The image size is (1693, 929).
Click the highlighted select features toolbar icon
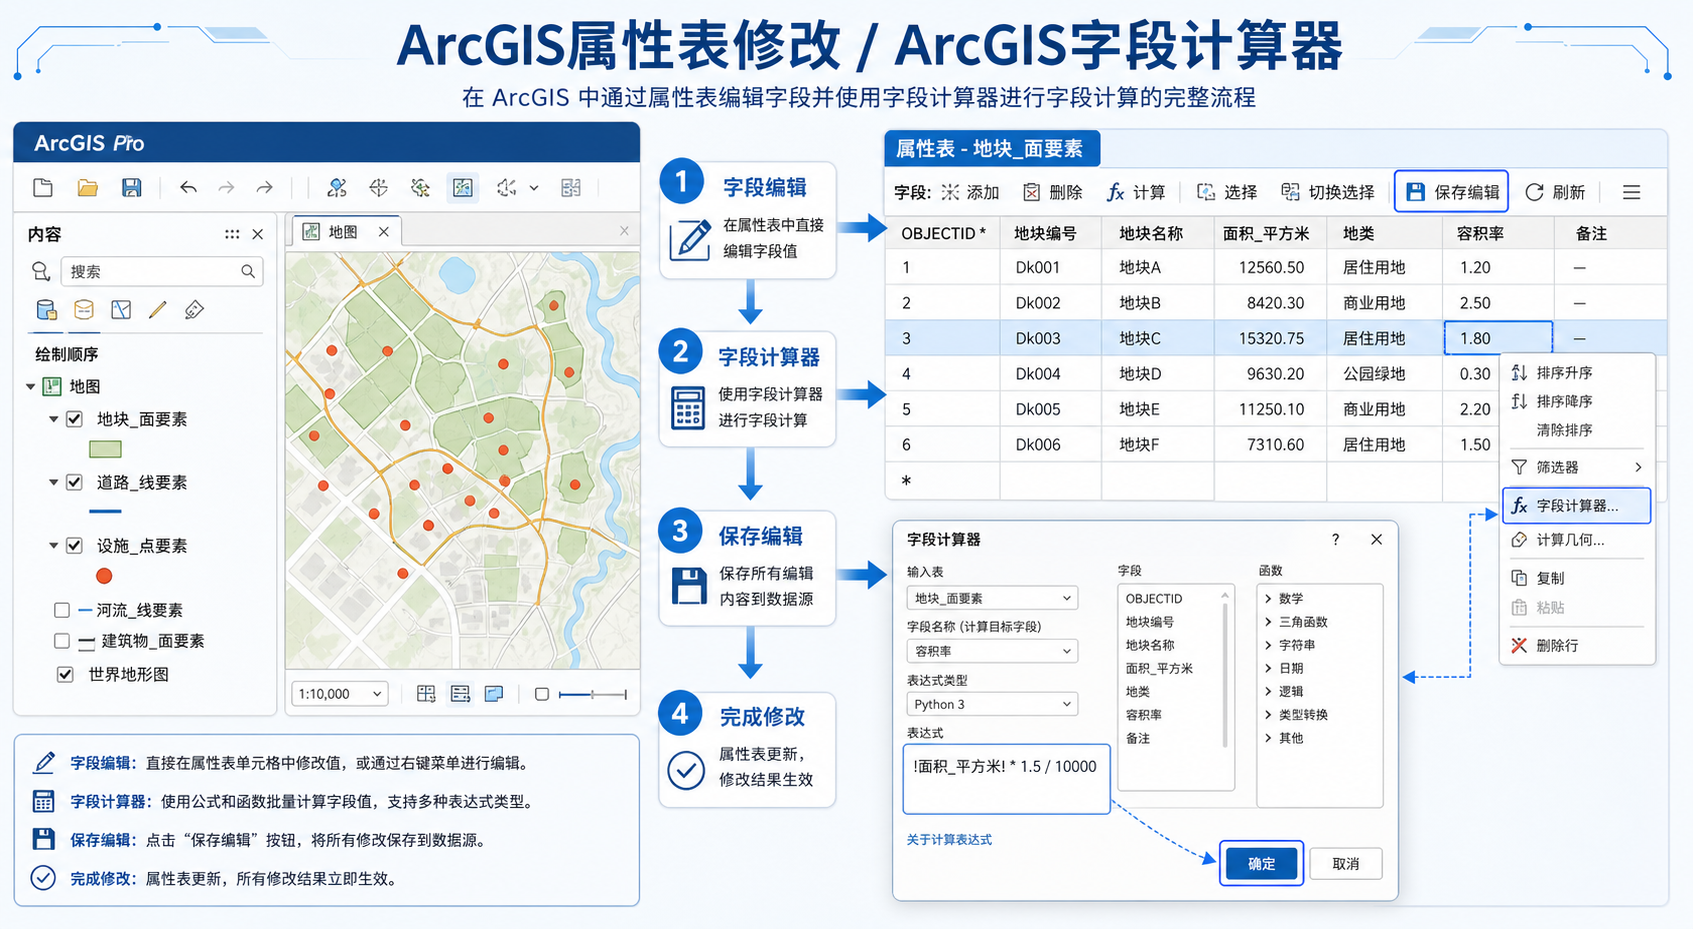tap(463, 188)
